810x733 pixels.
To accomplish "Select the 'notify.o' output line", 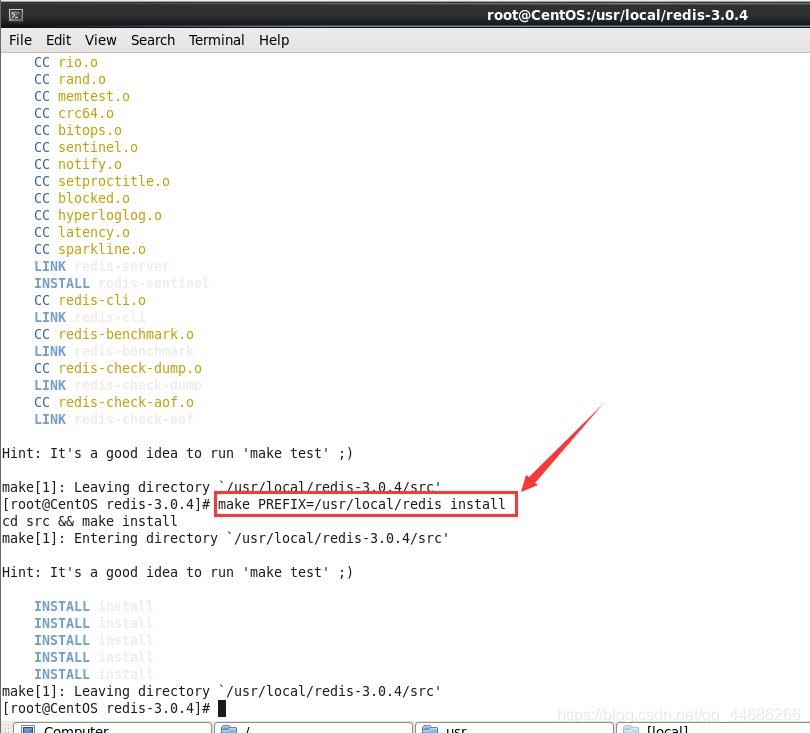I will 78,165.
